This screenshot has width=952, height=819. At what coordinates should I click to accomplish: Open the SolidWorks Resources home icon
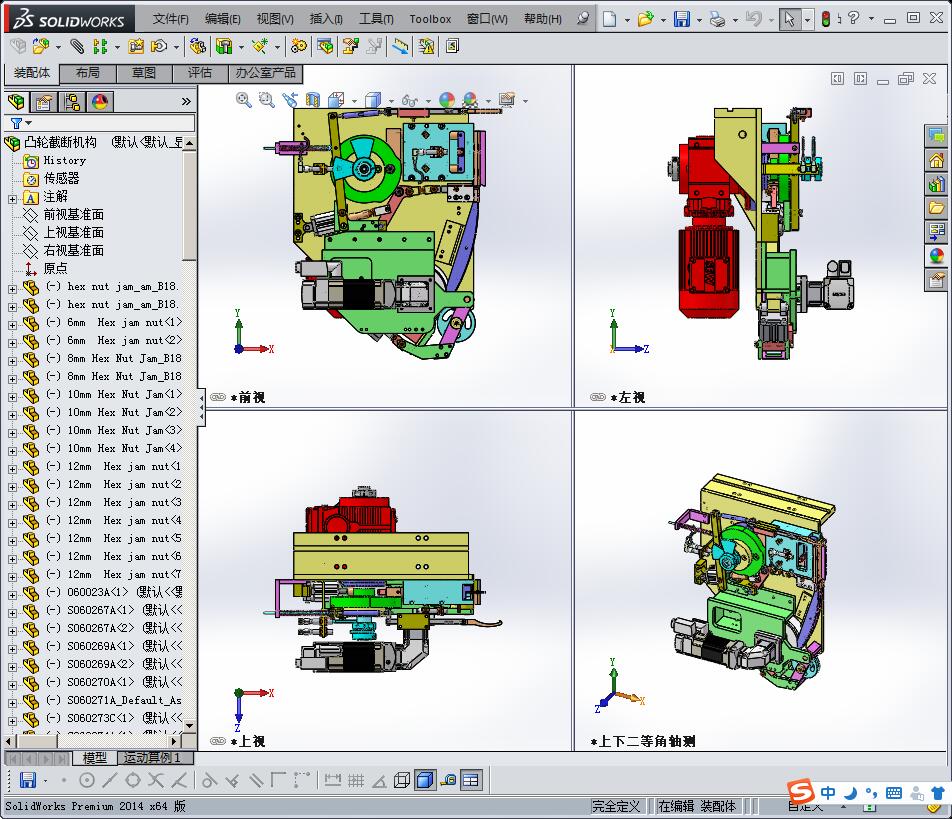pyautogui.click(x=936, y=160)
